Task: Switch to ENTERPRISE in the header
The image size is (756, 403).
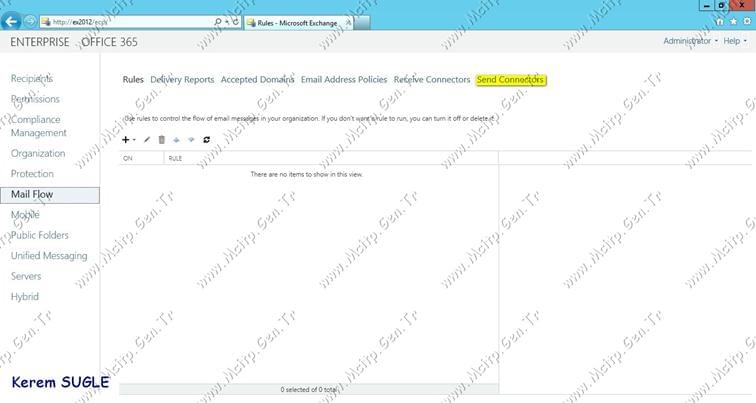Action: pos(40,42)
